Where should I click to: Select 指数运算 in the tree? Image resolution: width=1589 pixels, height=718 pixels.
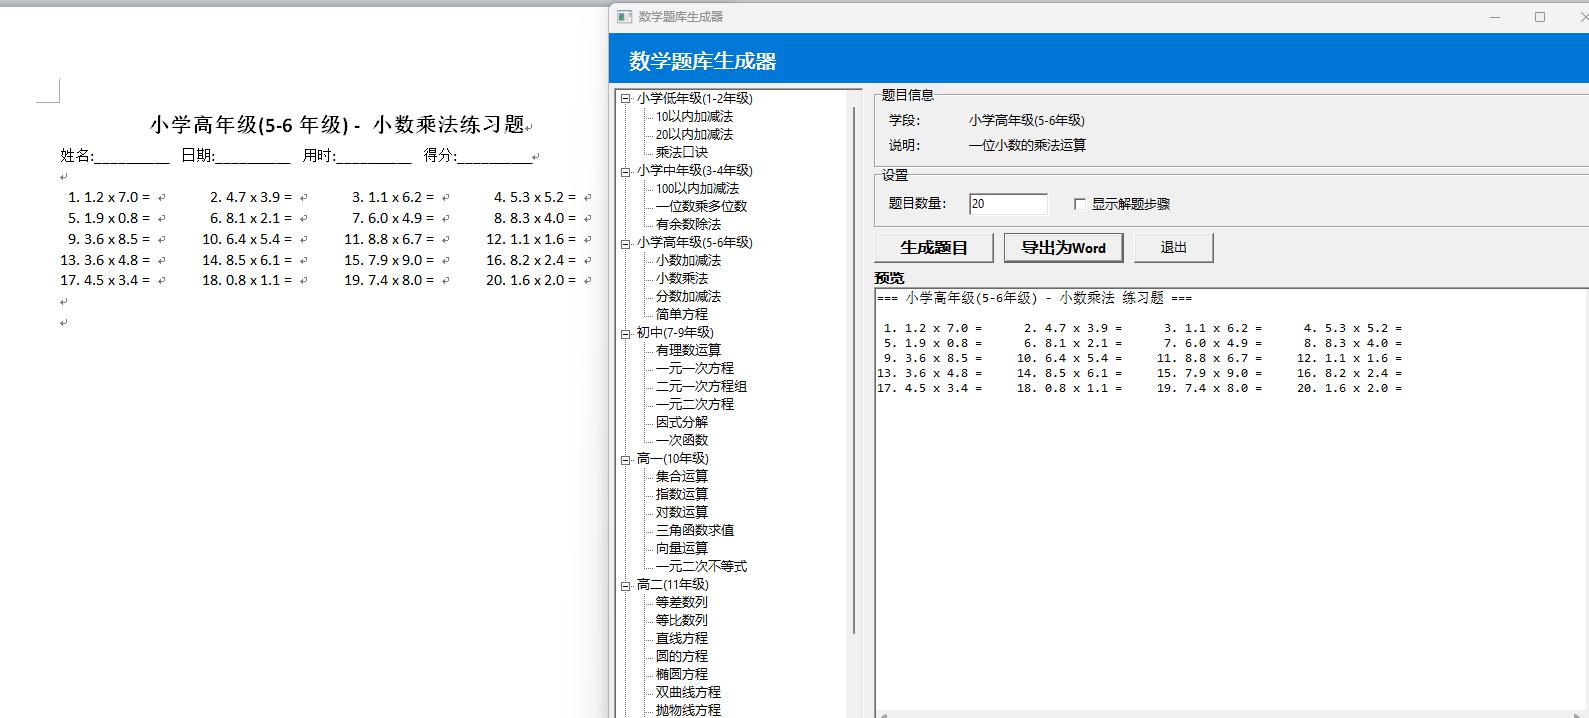click(681, 495)
